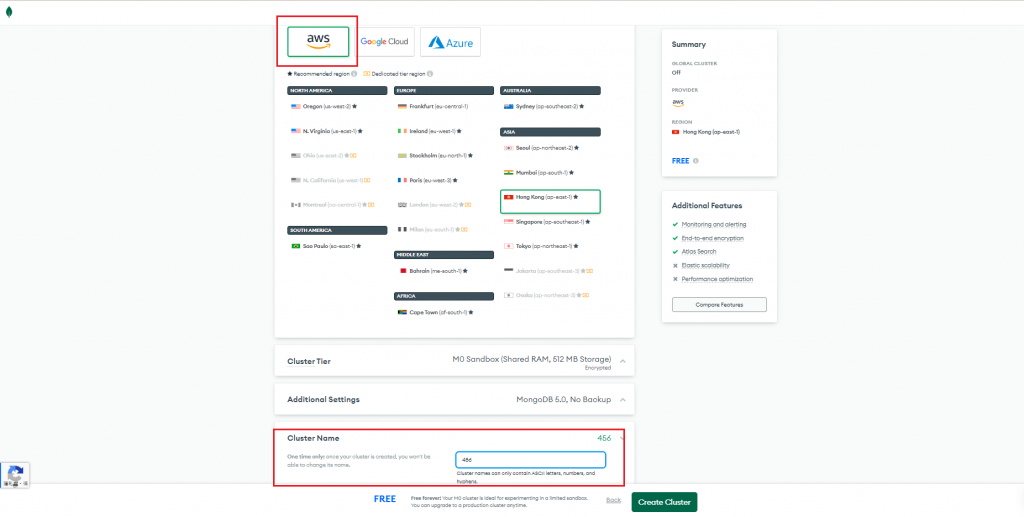The width and height of the screenshot is (1024, 517).
Task: Select the Seoul (ap-northeast-2) region
Action: (542, 148)
